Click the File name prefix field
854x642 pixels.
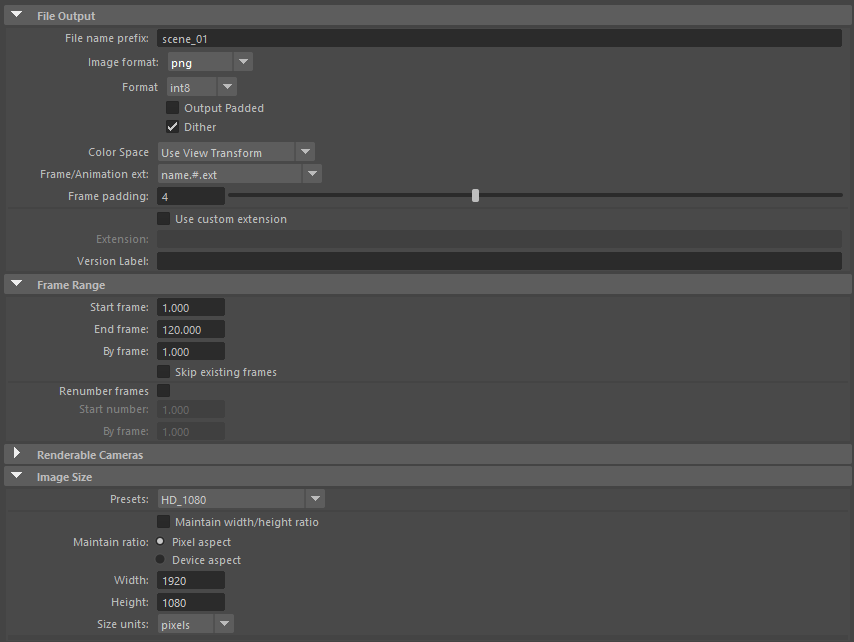(x=499, y=38)
